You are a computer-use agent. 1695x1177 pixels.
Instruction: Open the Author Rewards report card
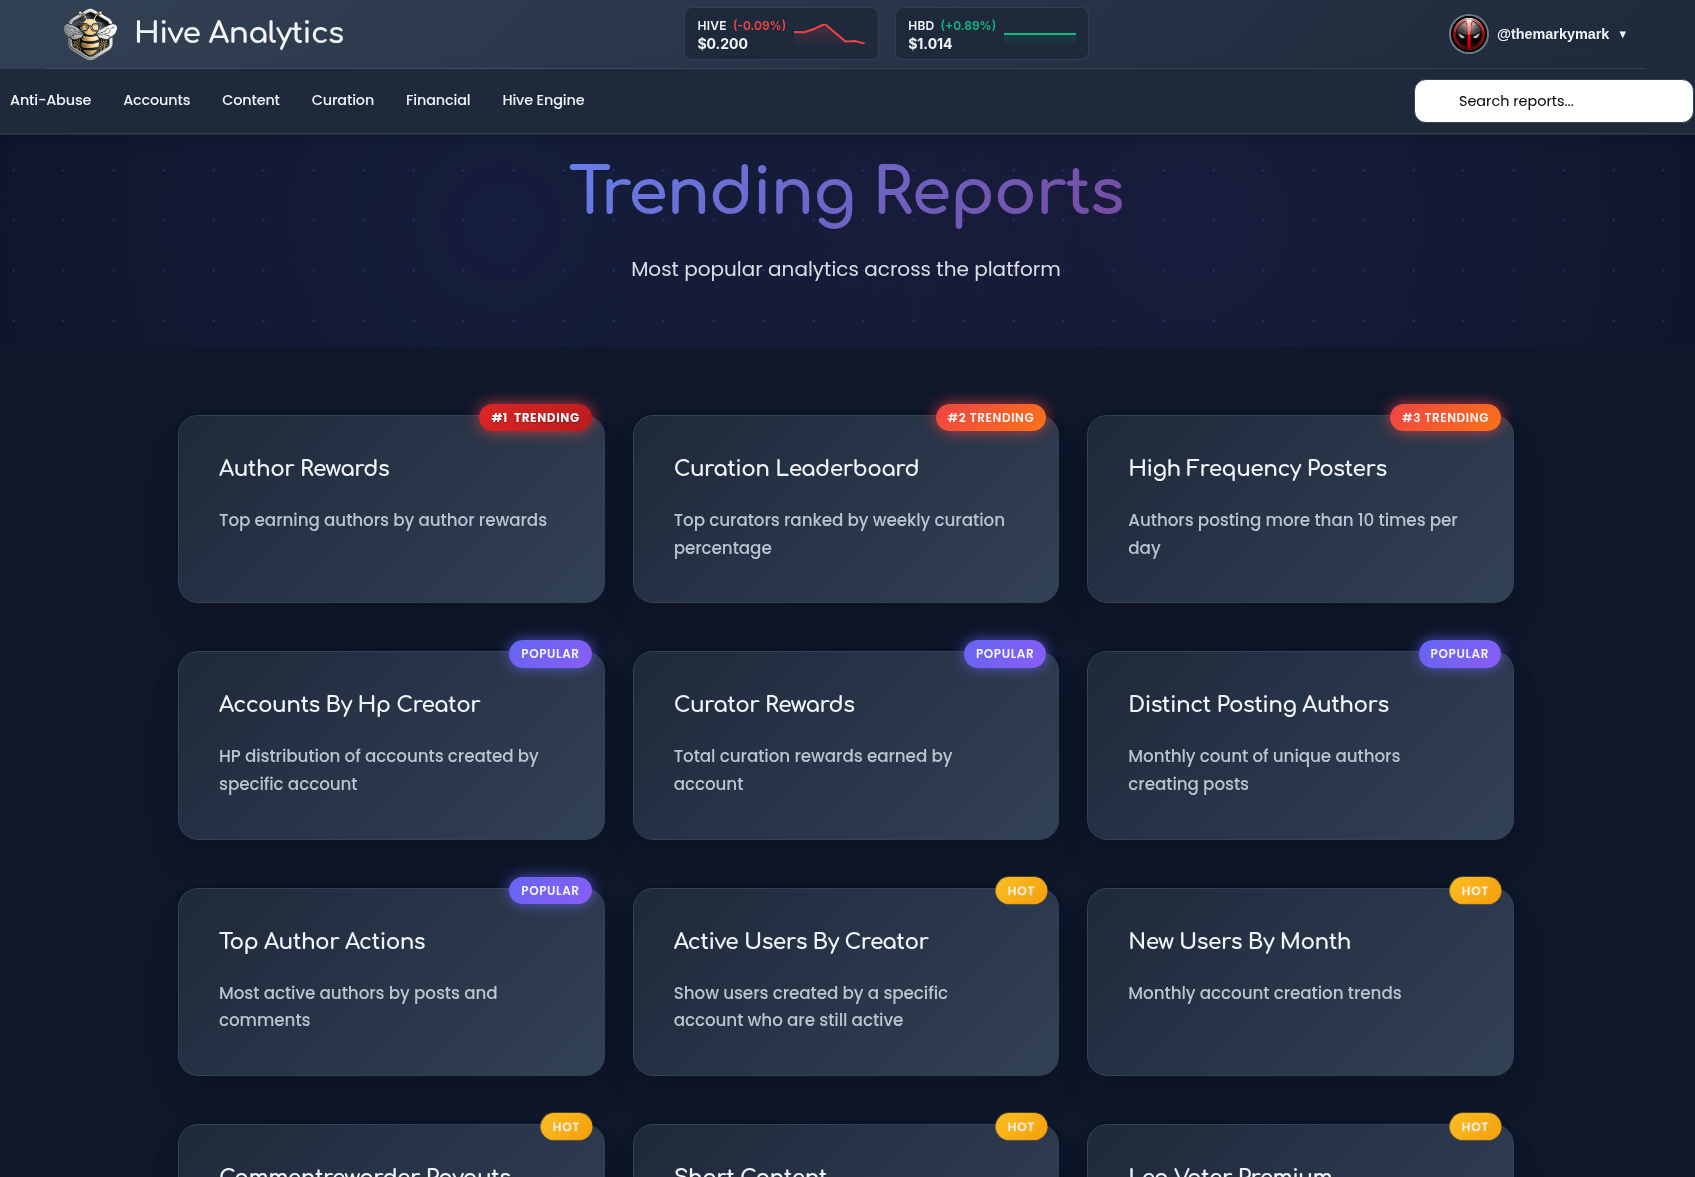(x=391, y=509)
